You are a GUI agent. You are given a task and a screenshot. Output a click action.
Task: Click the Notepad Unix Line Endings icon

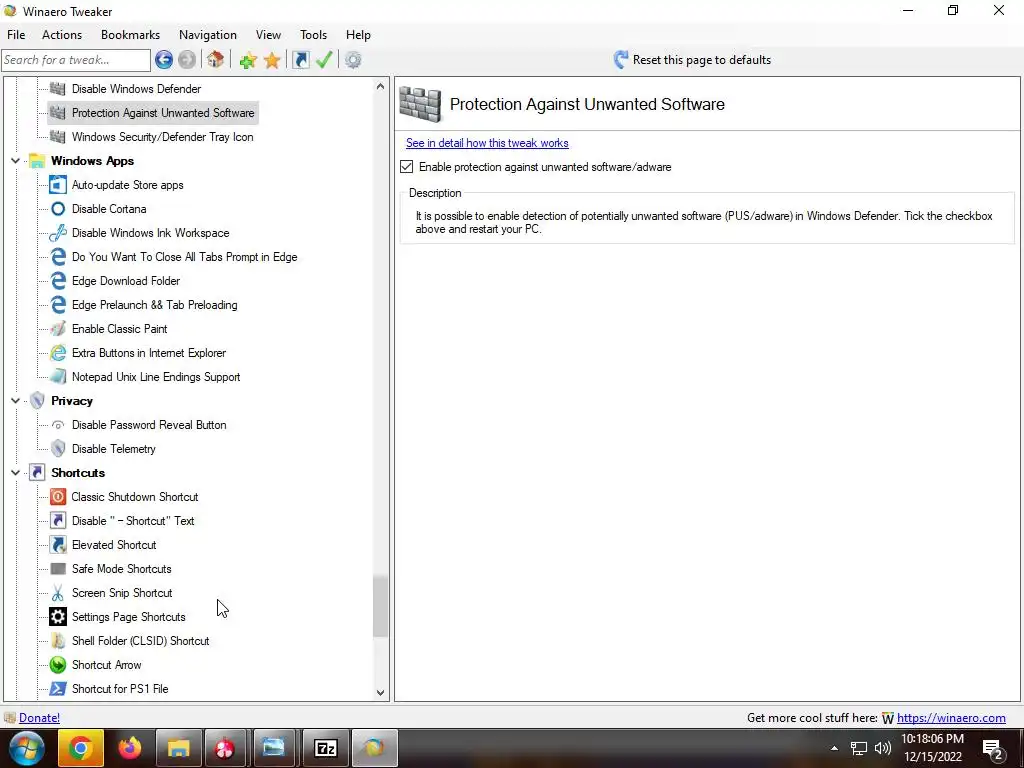58,377
